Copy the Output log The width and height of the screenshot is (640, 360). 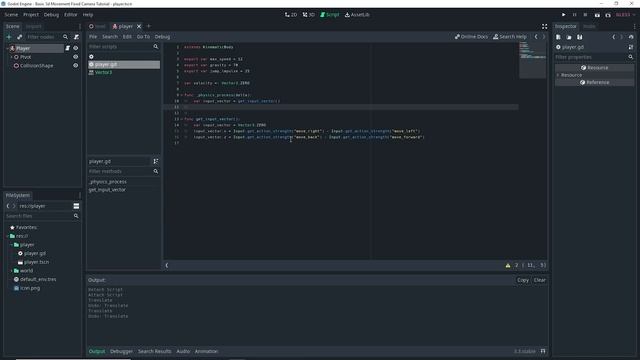(x=523, y=280)
